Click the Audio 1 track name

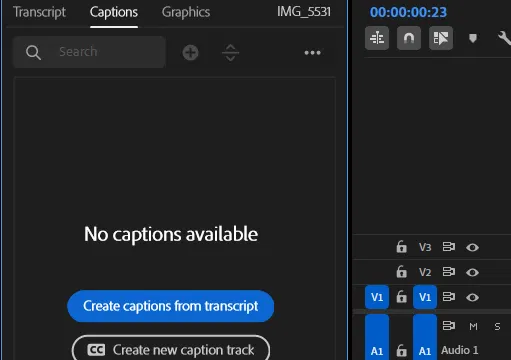tap(460, 350)
